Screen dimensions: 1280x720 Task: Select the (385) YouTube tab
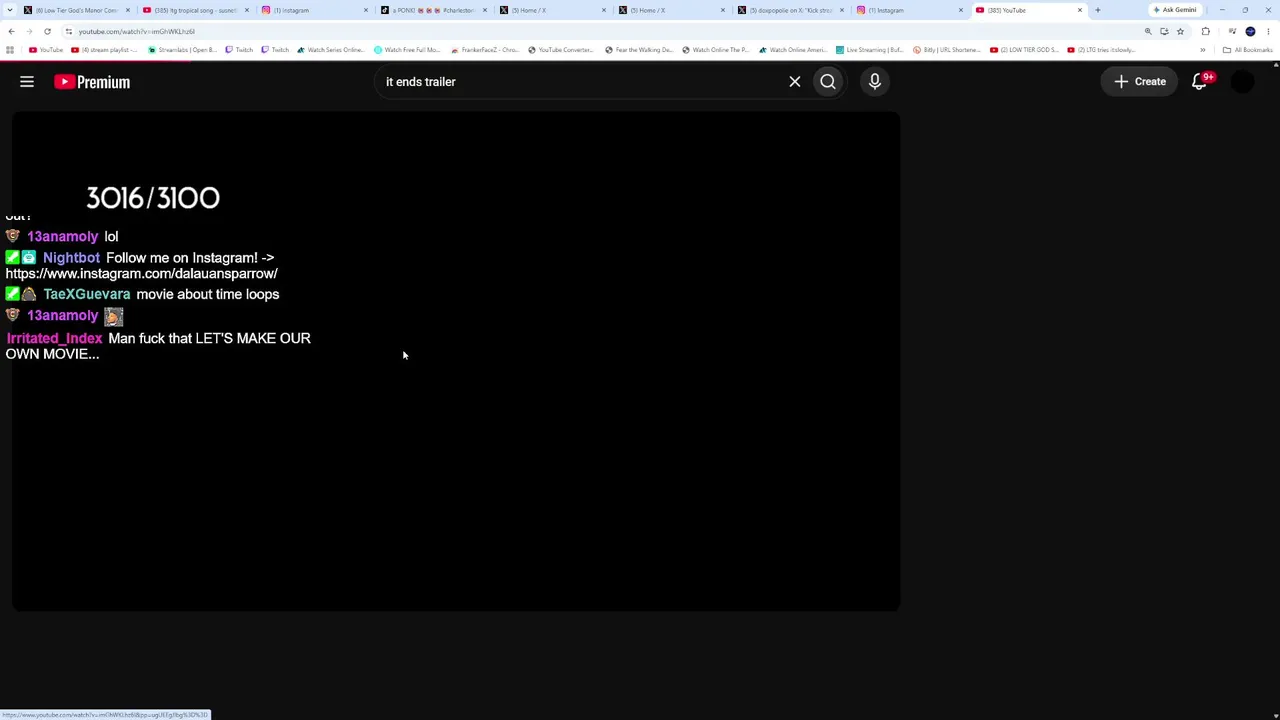pos(1029,10)
